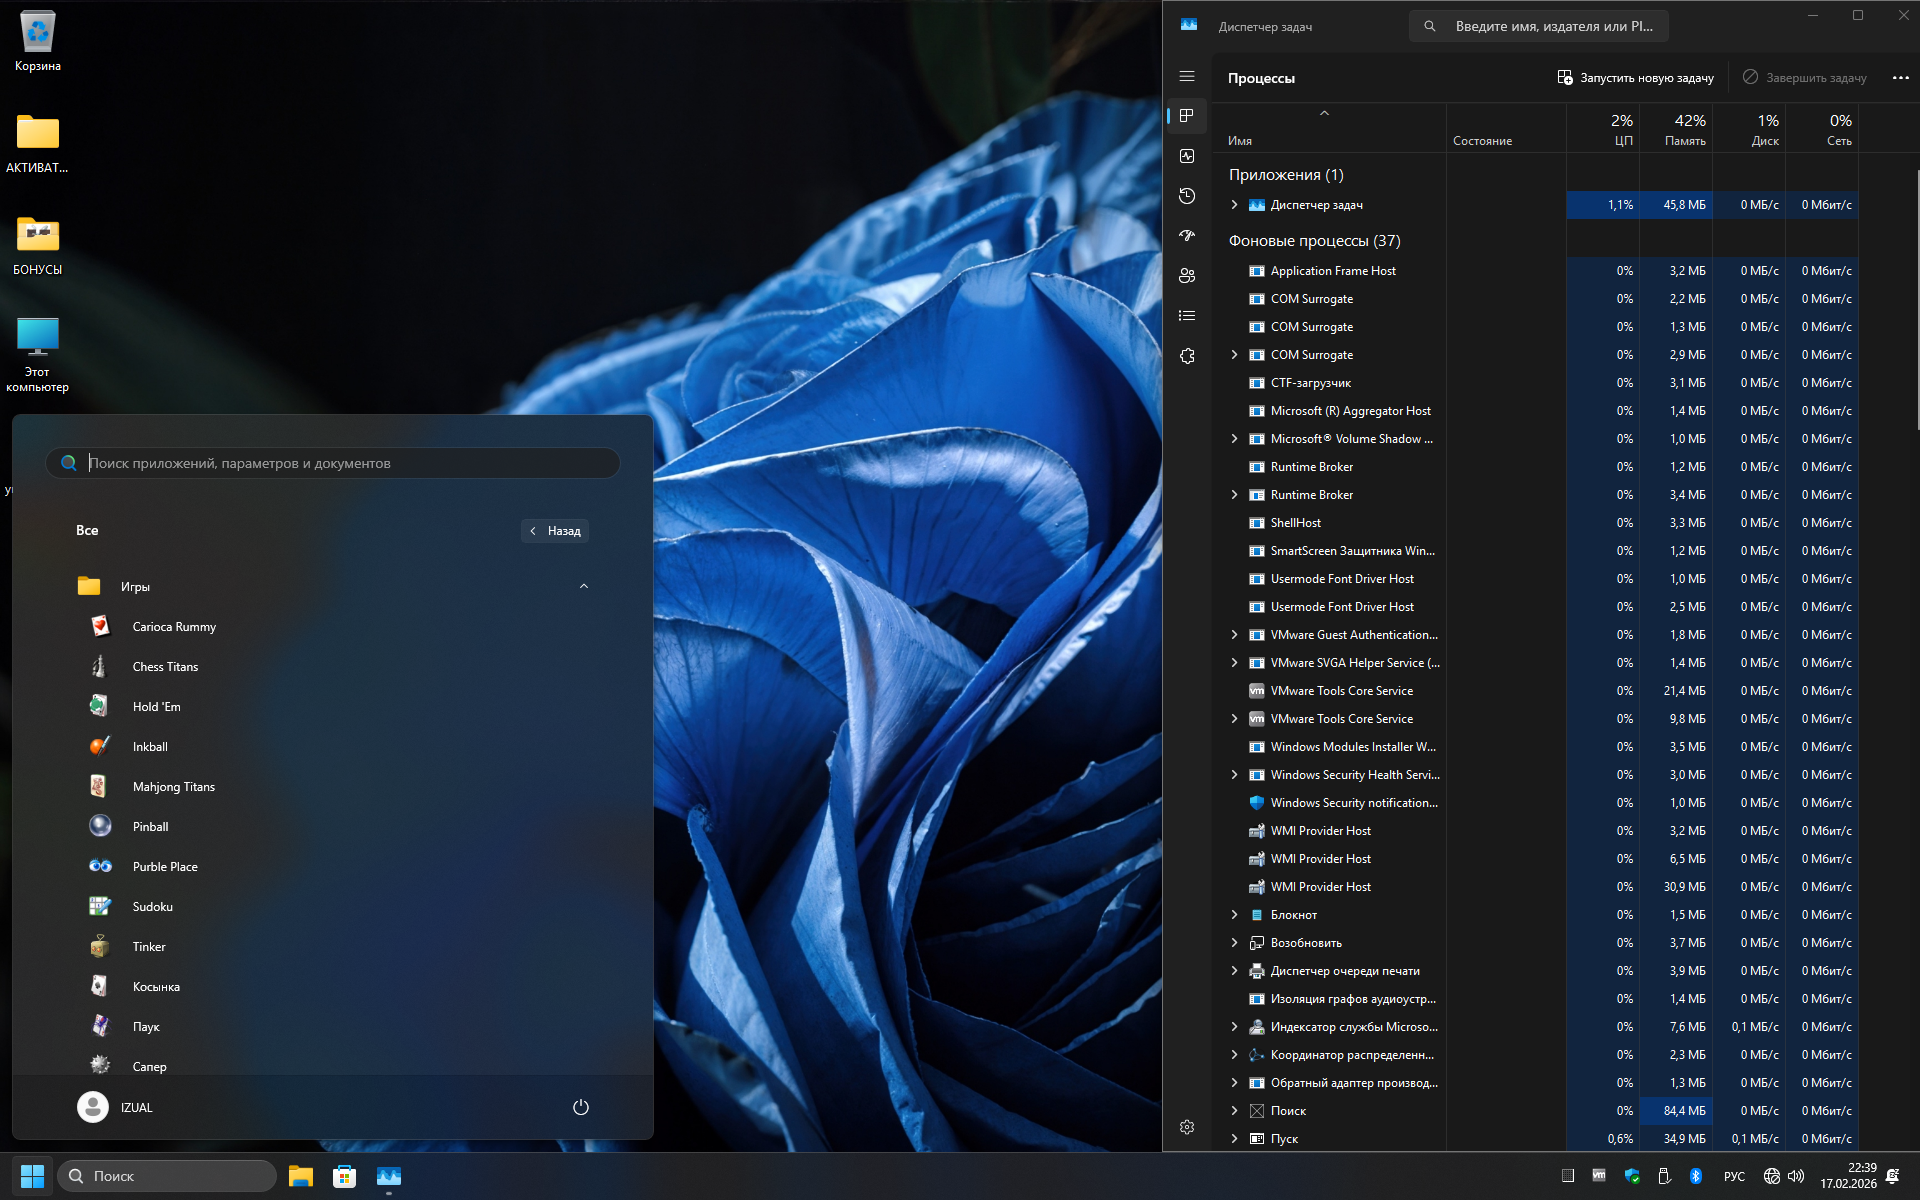
Task: Open the Startup apps sidebar icon
Action: coord(1187,236)
